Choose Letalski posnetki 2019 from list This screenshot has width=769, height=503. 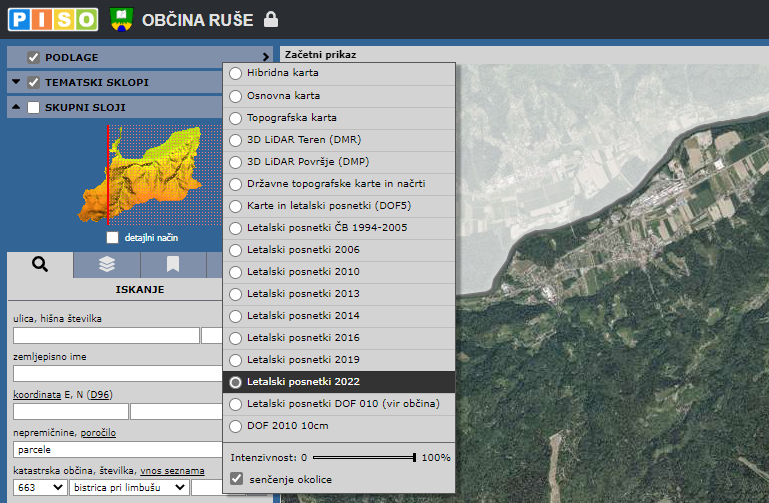pyautogui.click(x=236, y=360)
